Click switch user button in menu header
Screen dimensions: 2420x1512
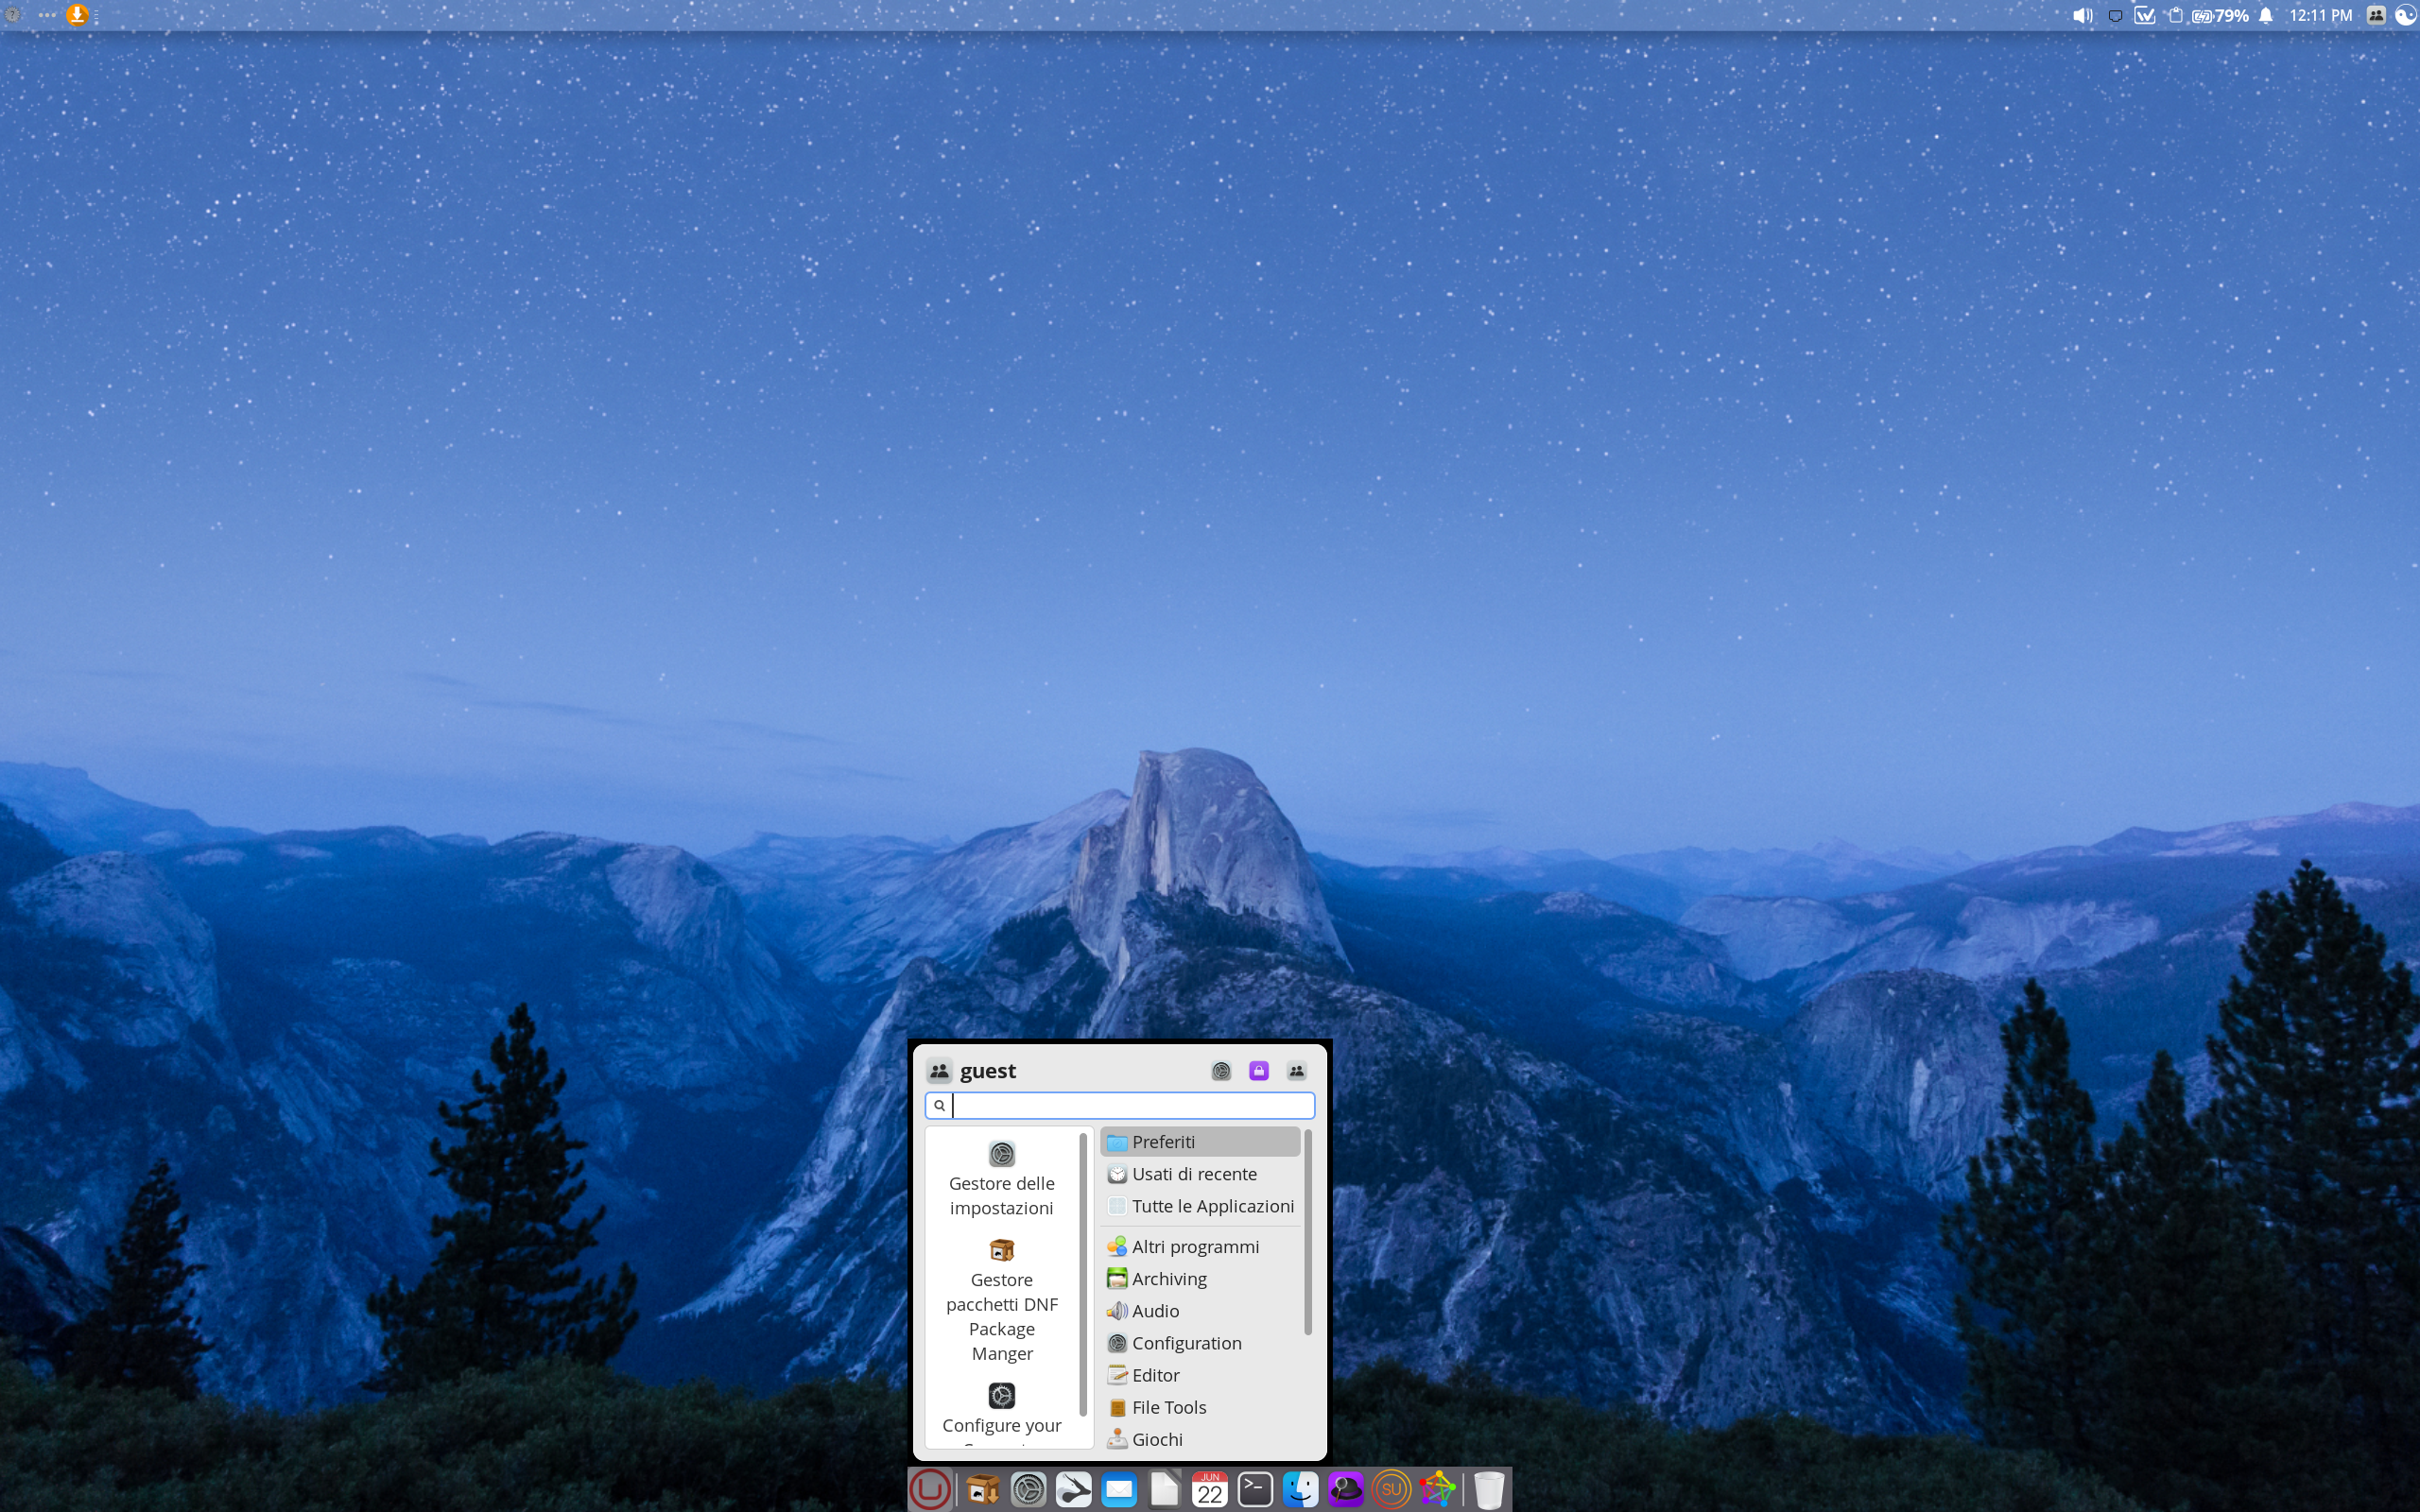[x=1297, y=1071]
